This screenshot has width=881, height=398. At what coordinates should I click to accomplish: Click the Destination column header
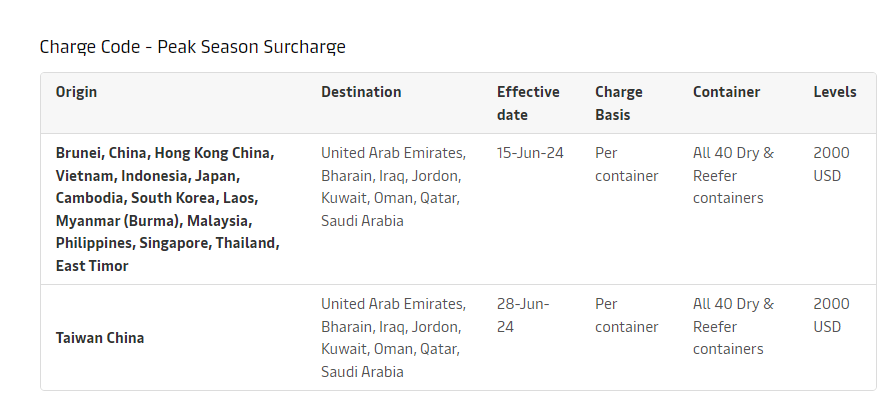point(361,92)
